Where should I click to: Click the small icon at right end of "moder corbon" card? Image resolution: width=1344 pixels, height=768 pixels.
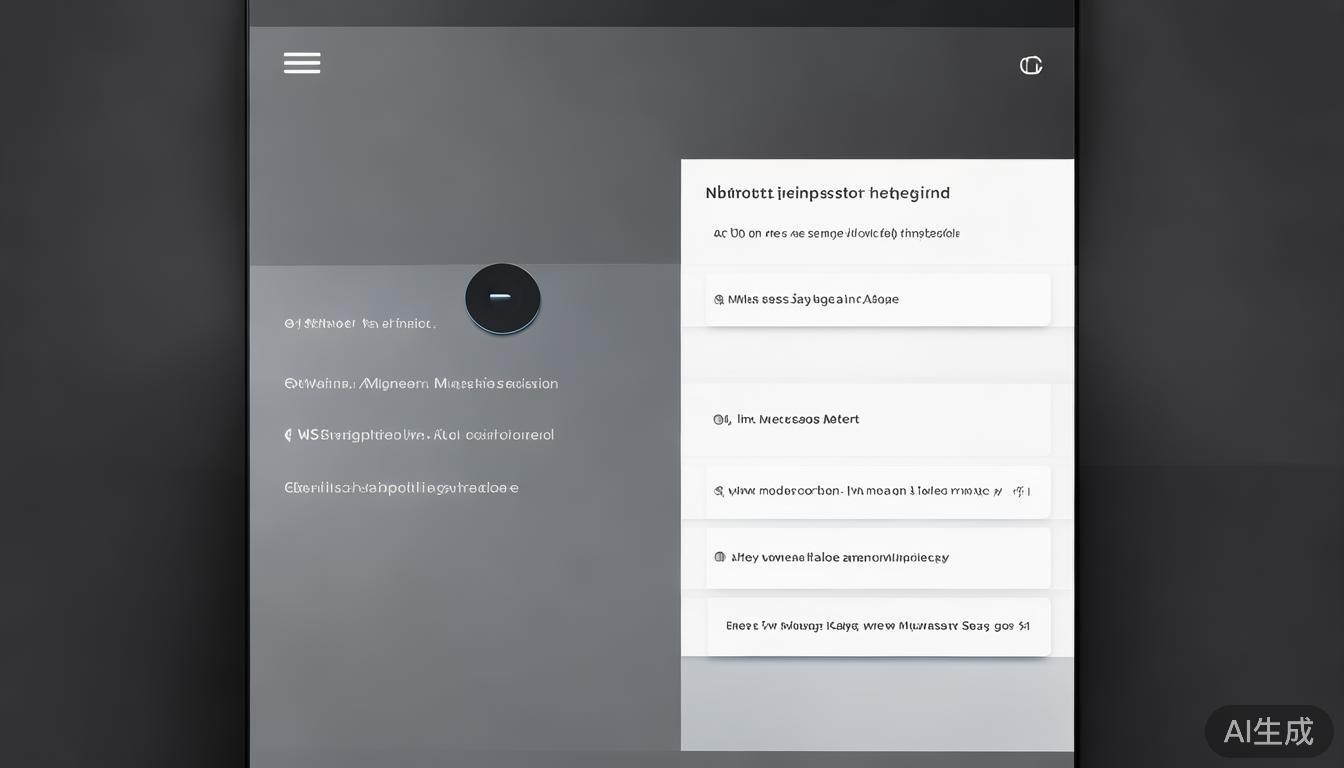[x=1021, y=491]
